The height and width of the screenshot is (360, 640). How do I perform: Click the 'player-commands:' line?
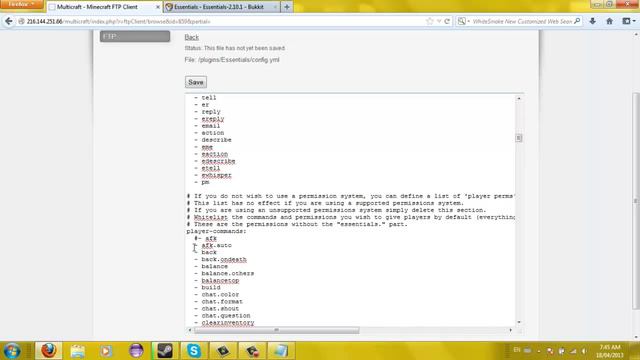(216, 231)
